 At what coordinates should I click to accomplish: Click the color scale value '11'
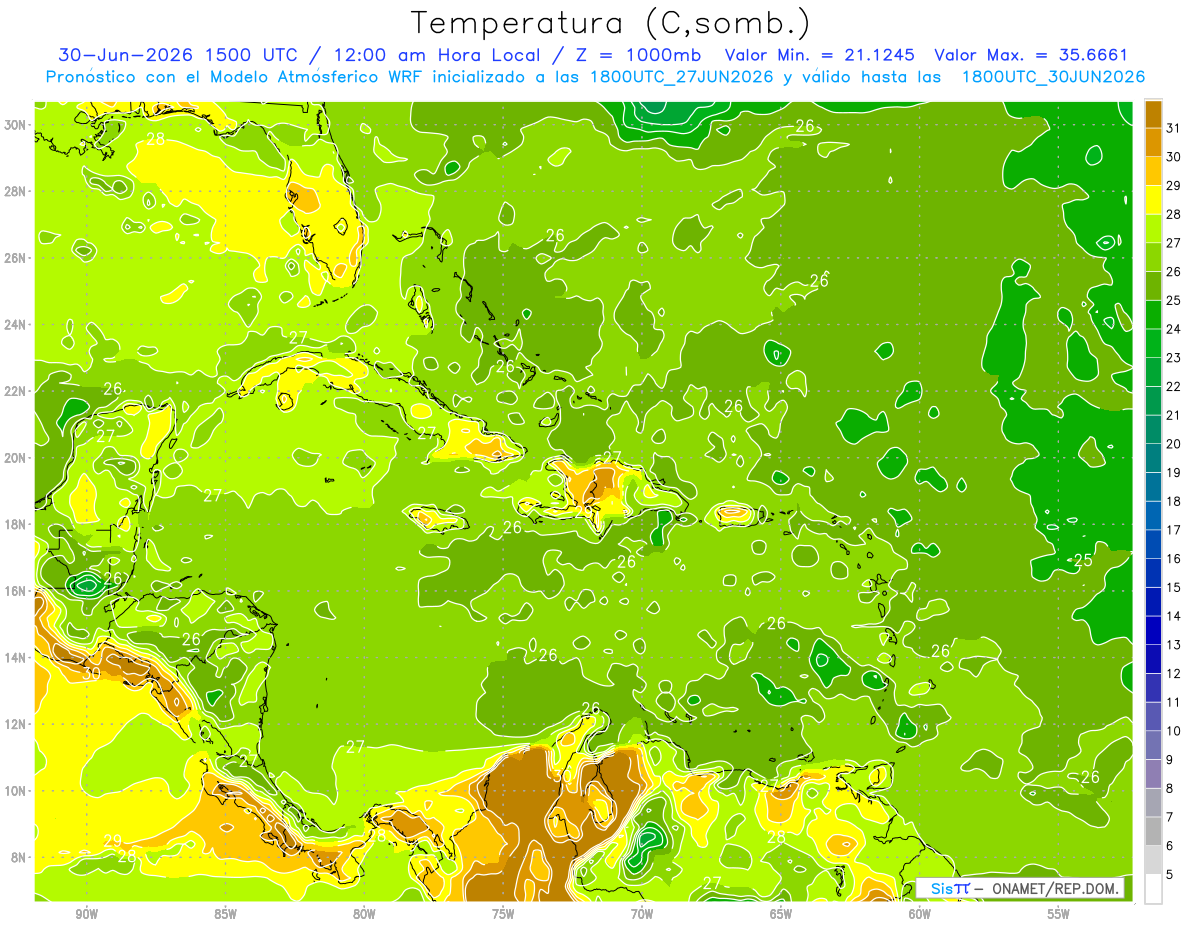click(1174, 702)
